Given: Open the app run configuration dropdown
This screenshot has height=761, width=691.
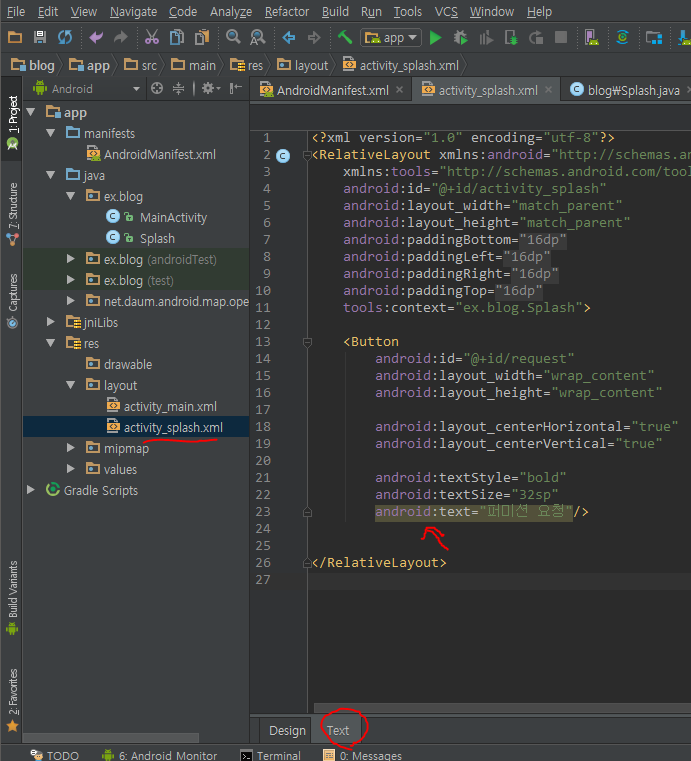Looking at the screenshot, I should pos(391,38).
